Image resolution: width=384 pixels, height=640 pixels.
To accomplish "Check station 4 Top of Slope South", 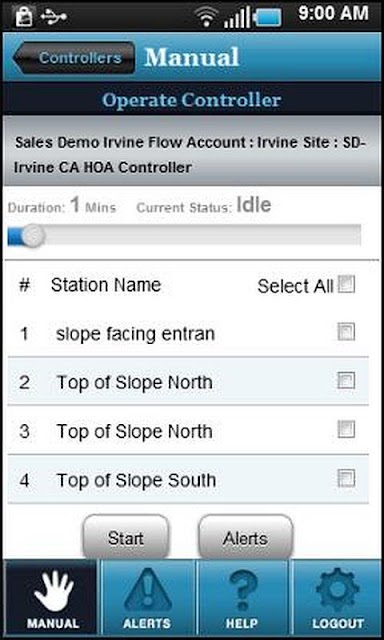I will [x=346, y=478].
